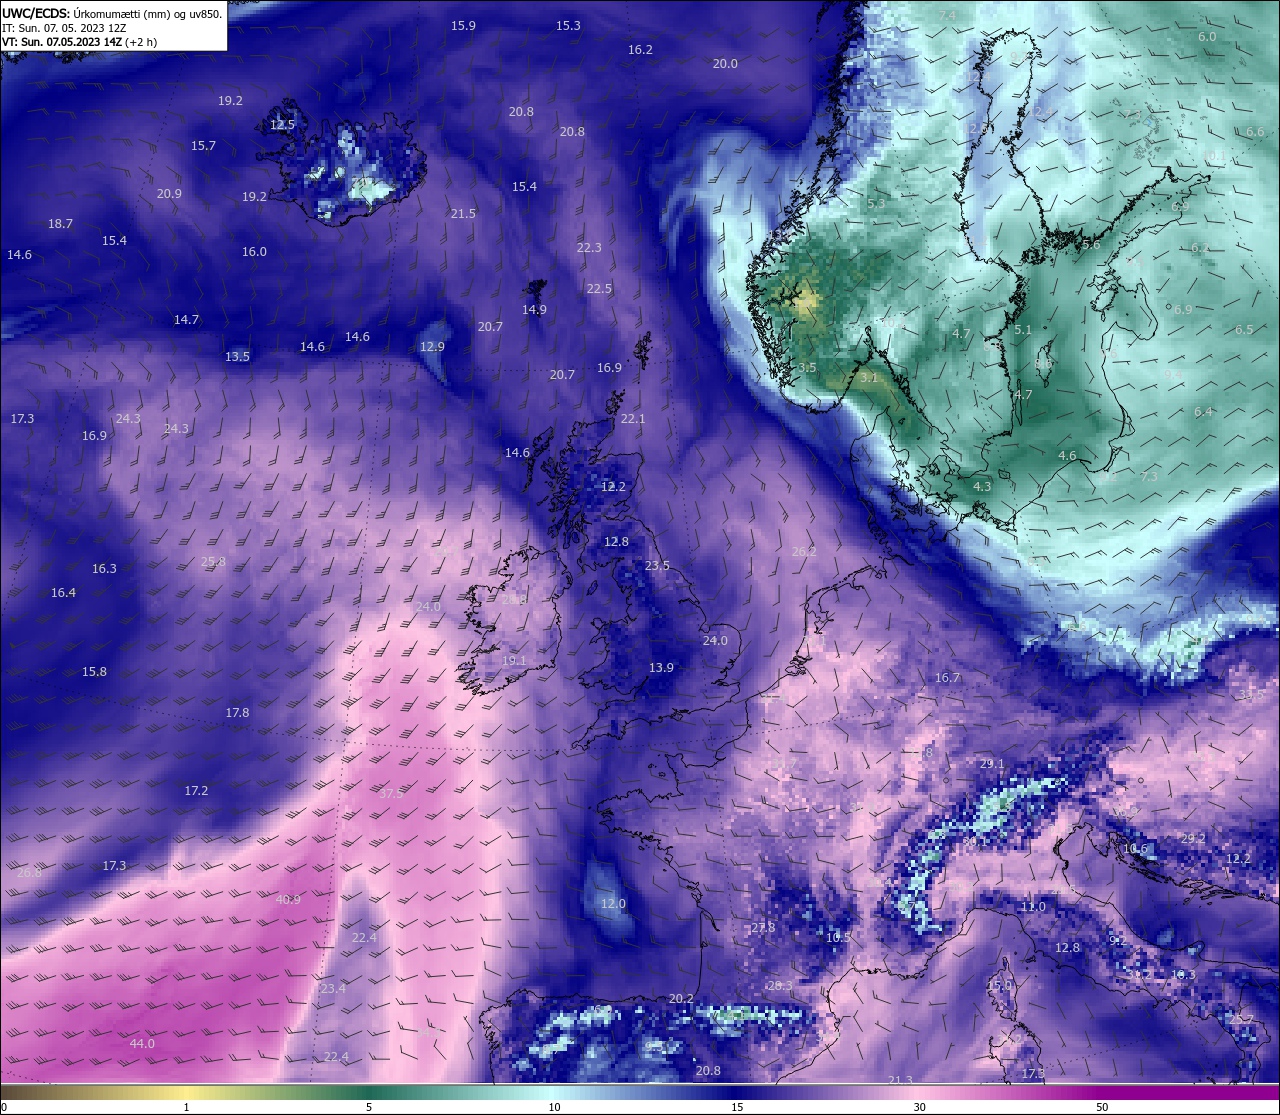Select the value 15.9 on the map
This screenshot has height=1115, width=1280.
coord(463,26)
